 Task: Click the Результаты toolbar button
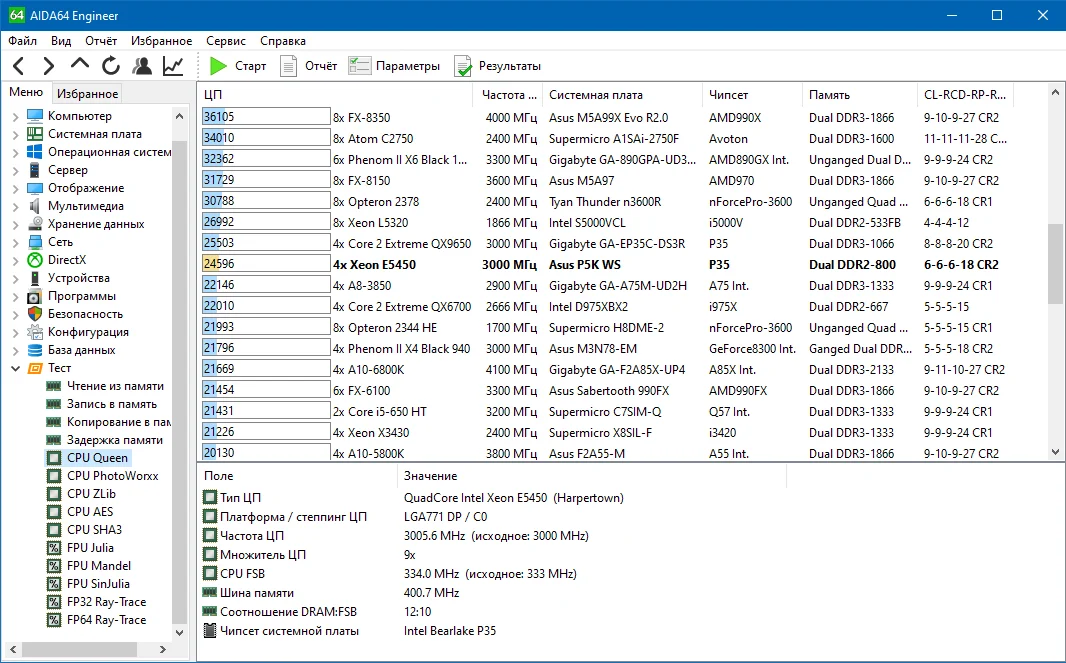497,66
